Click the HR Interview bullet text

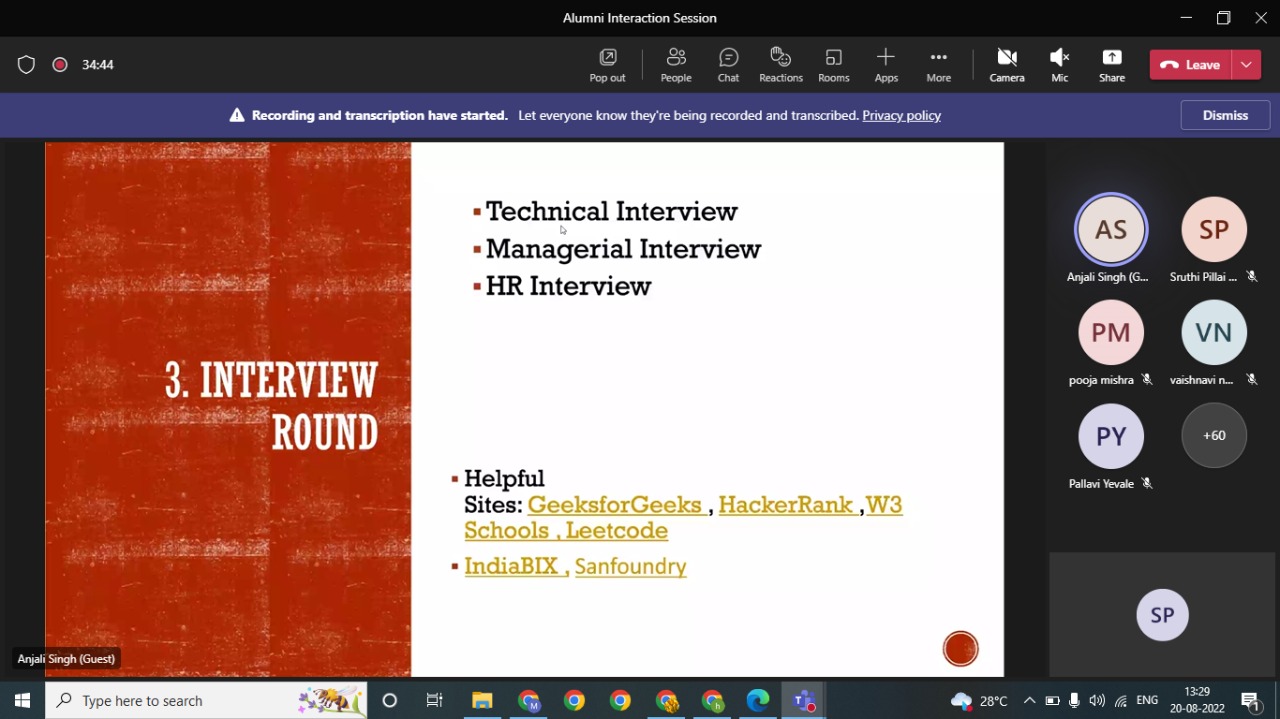[x=568, y=286]
